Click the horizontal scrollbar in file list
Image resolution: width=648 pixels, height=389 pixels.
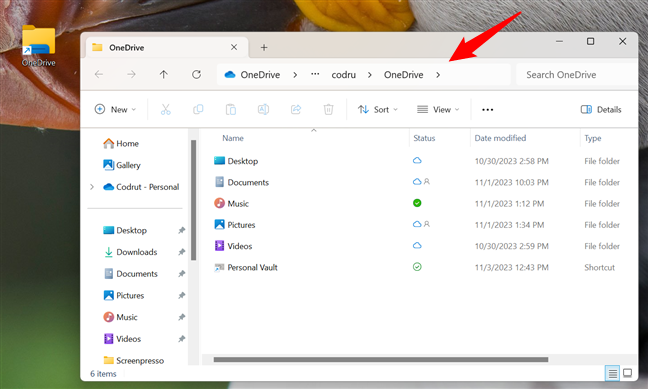(381, 360)
